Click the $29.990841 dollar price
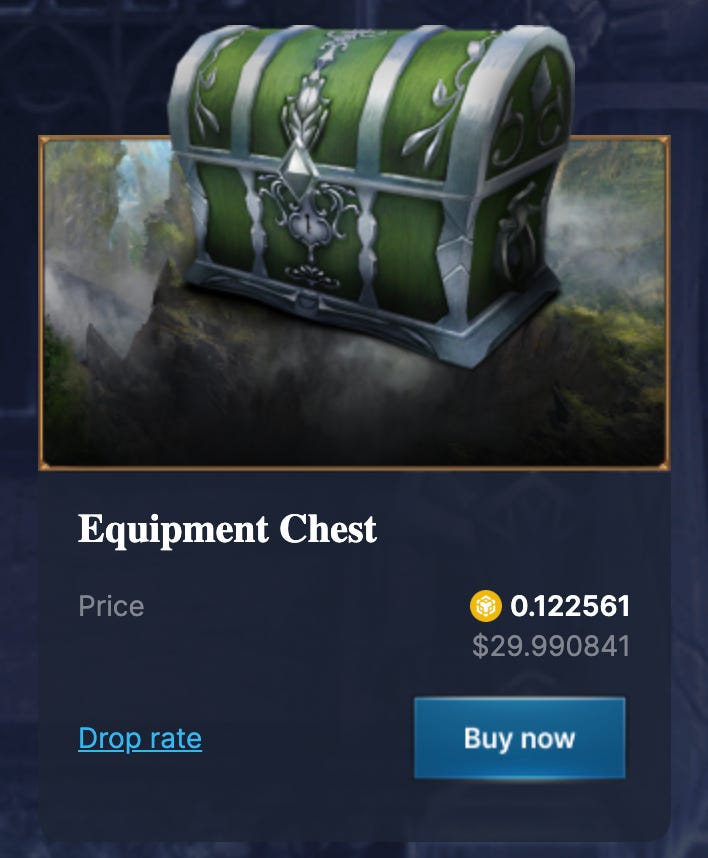Screen dimensions: 708x858 click(551, 646)
